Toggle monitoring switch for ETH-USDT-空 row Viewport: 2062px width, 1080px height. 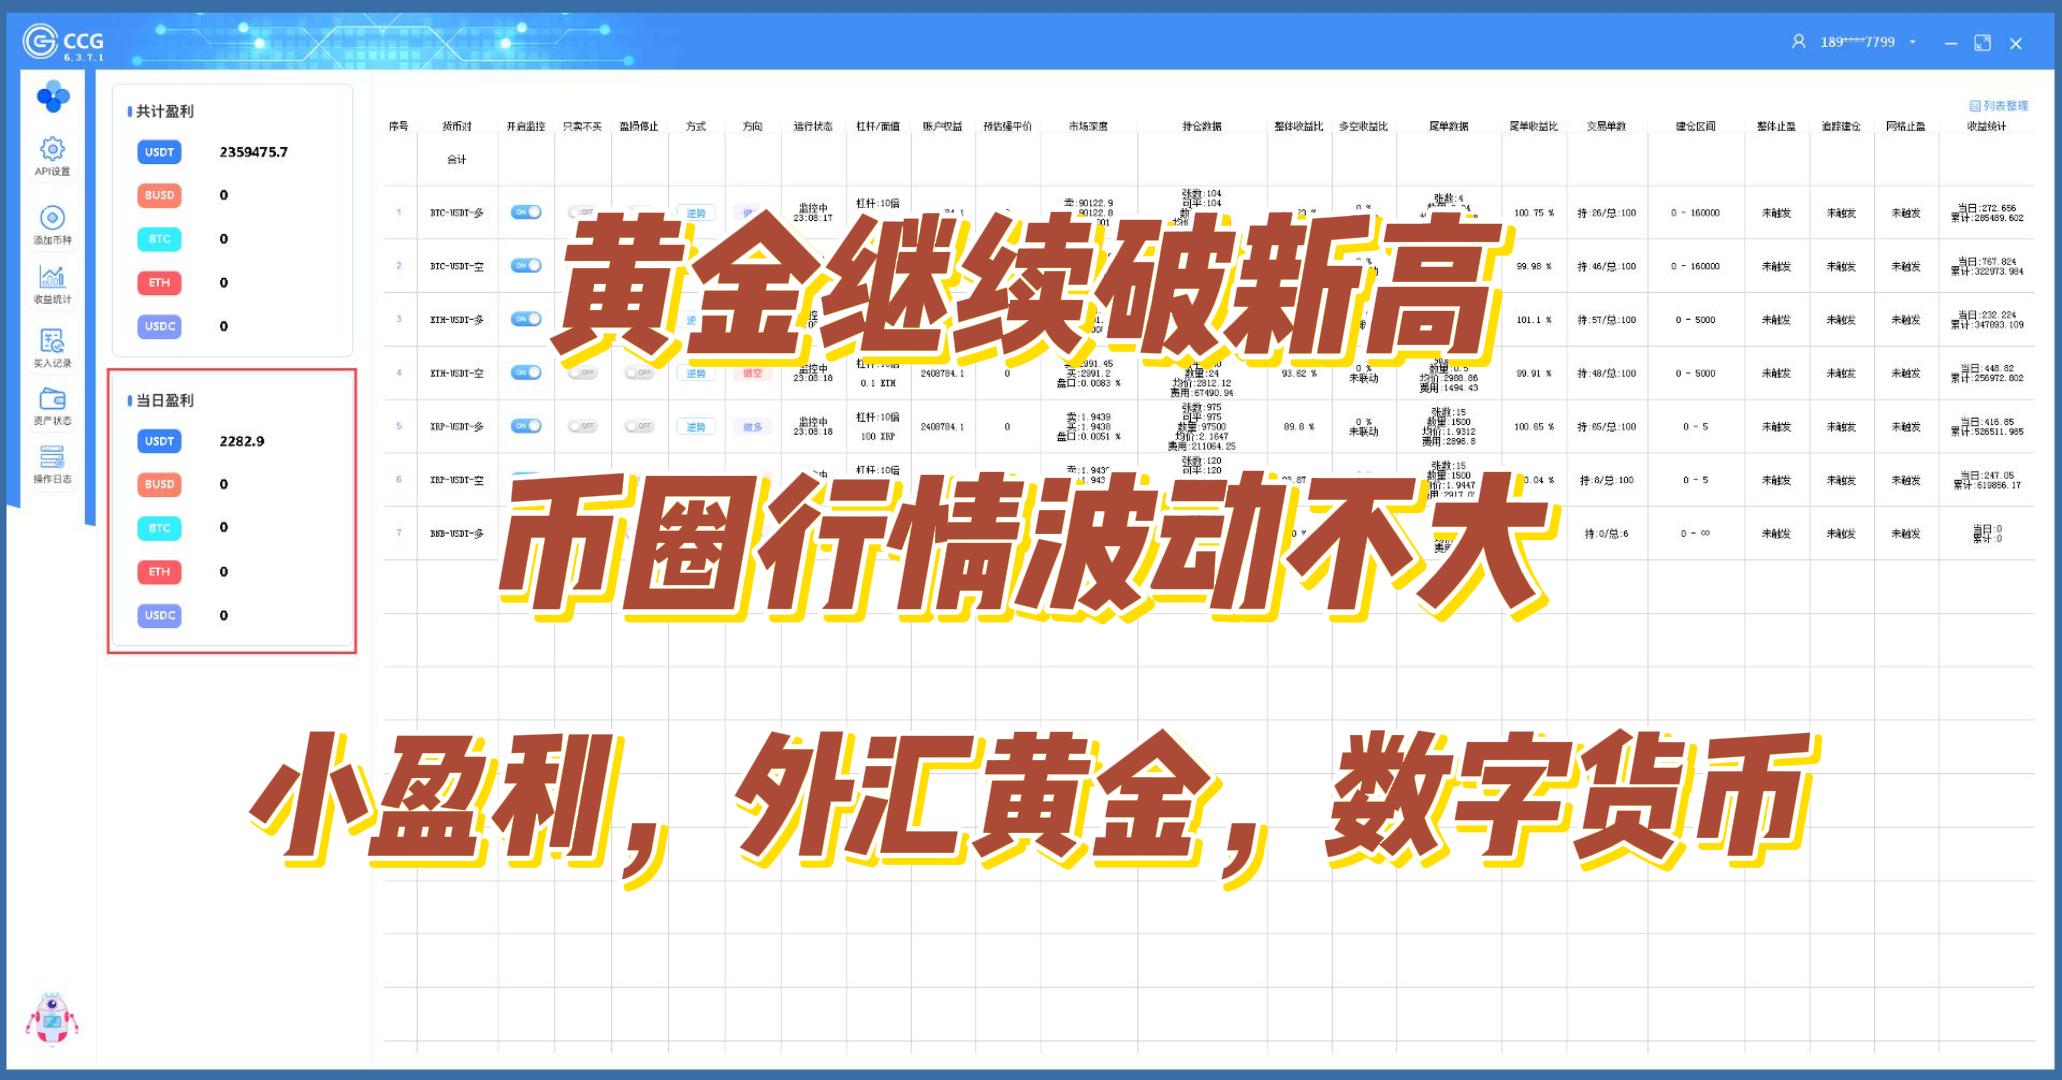tap(525, 372)
